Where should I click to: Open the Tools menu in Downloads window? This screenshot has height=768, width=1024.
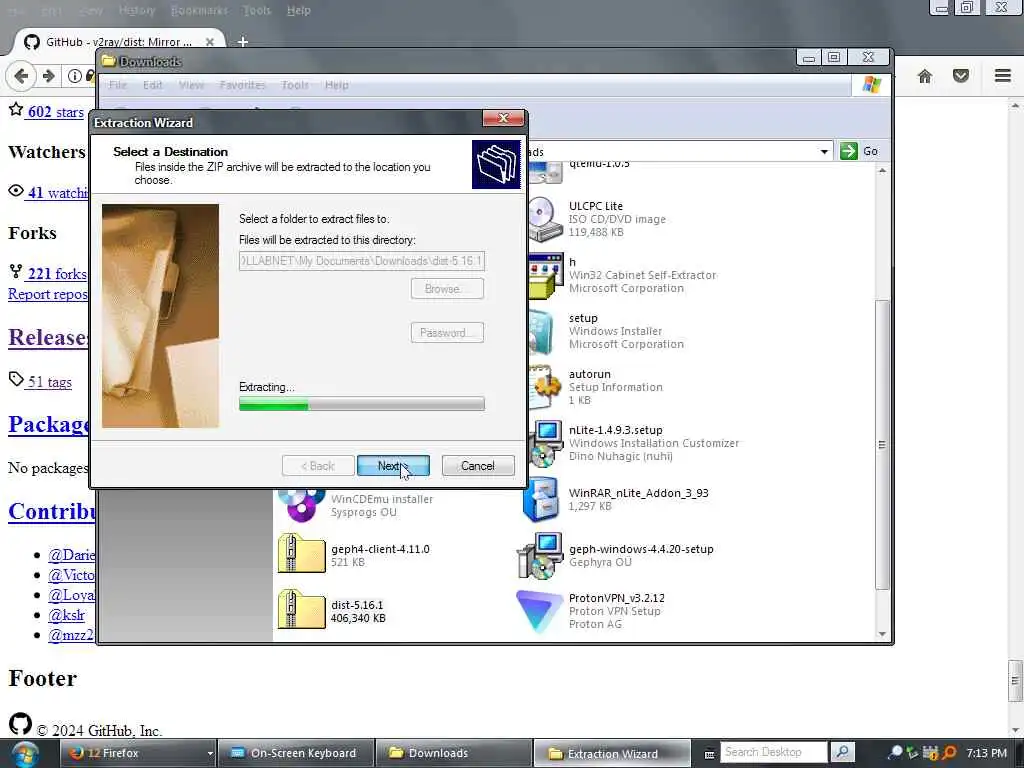(295, 85)
